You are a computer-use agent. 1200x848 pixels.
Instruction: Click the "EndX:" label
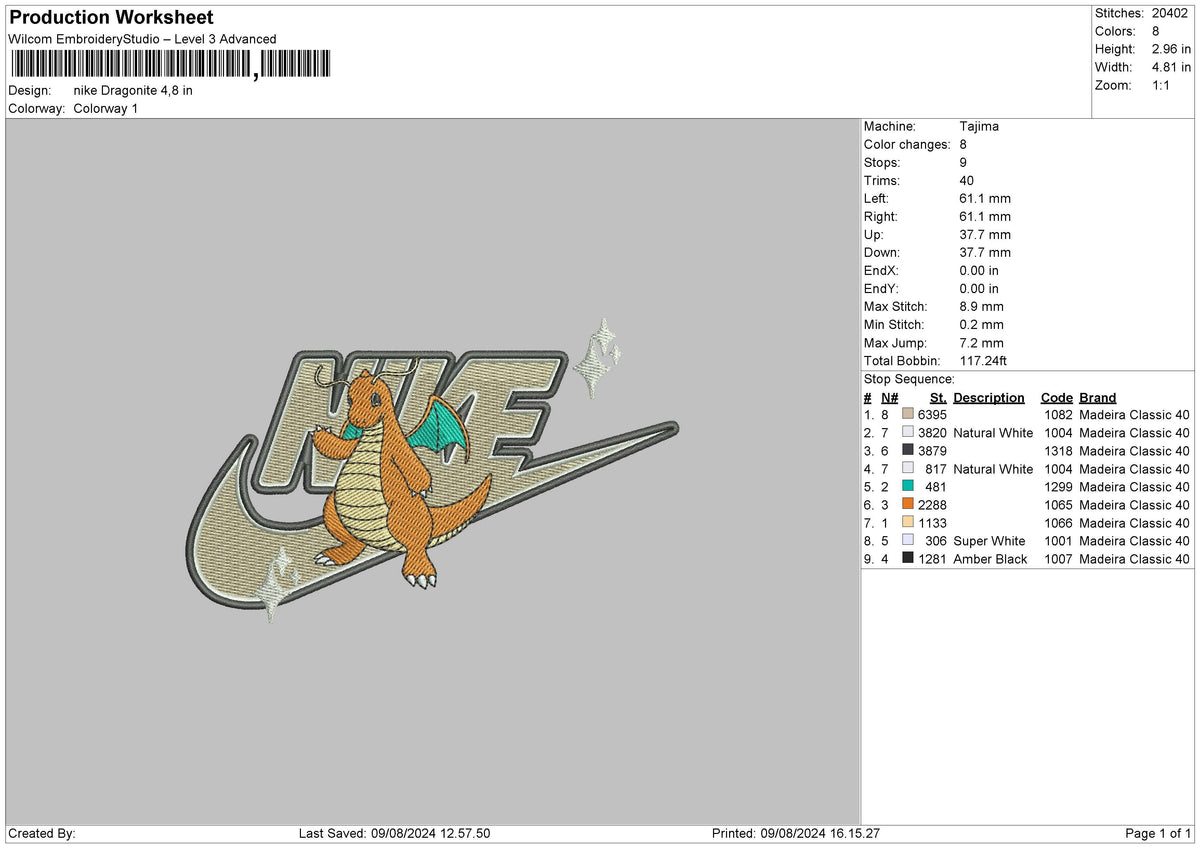(x=882, y=270)
